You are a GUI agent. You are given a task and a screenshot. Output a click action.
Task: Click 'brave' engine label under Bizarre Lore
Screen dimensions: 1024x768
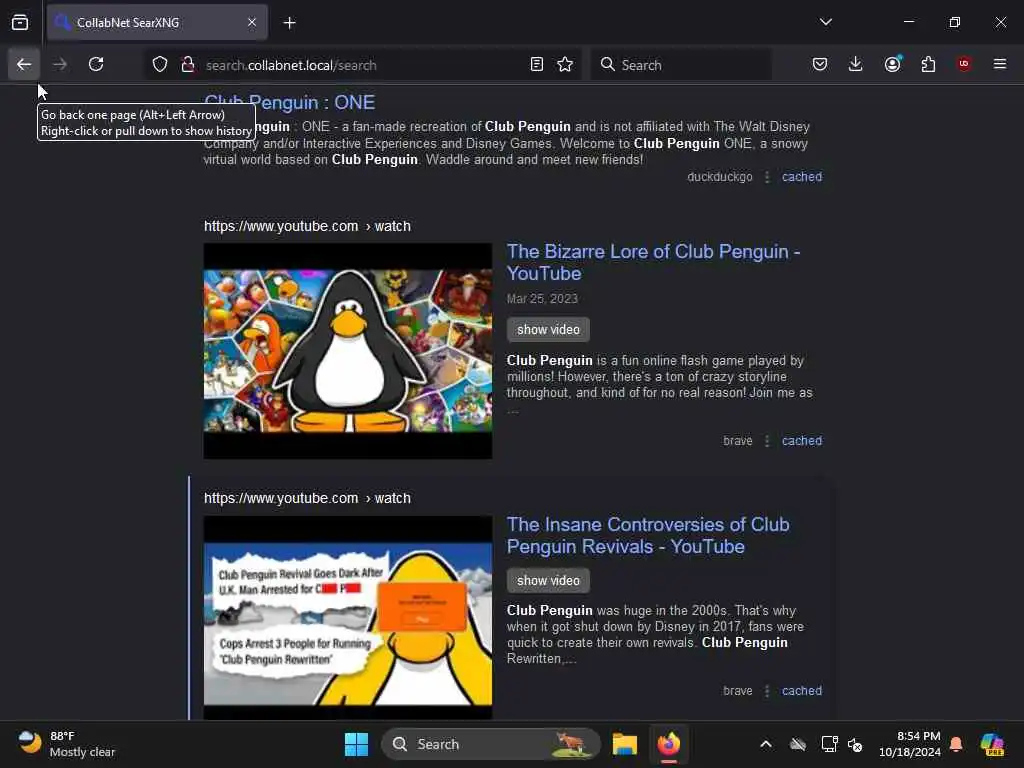[x=738, y=441]
